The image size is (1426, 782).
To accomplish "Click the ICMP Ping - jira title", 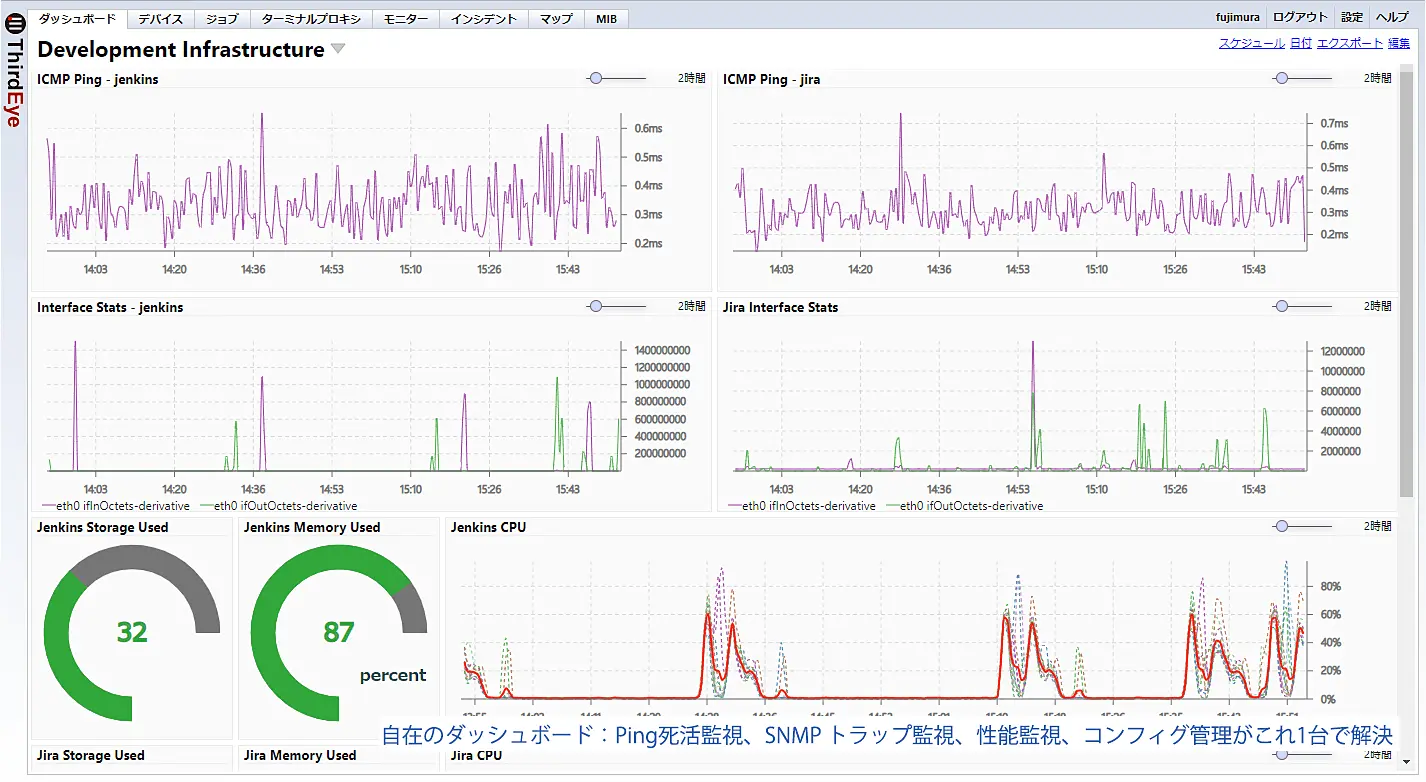I will pos(771,79).
